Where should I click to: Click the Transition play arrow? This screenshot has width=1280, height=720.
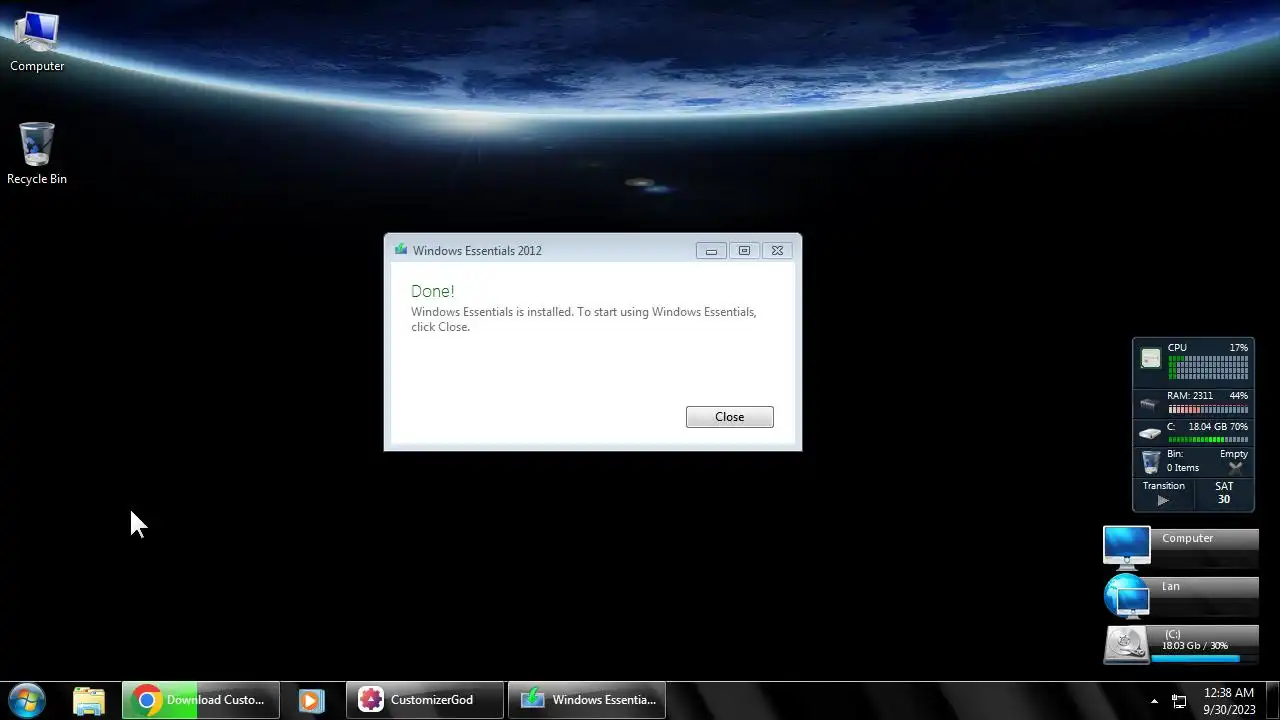(1163, 500)
